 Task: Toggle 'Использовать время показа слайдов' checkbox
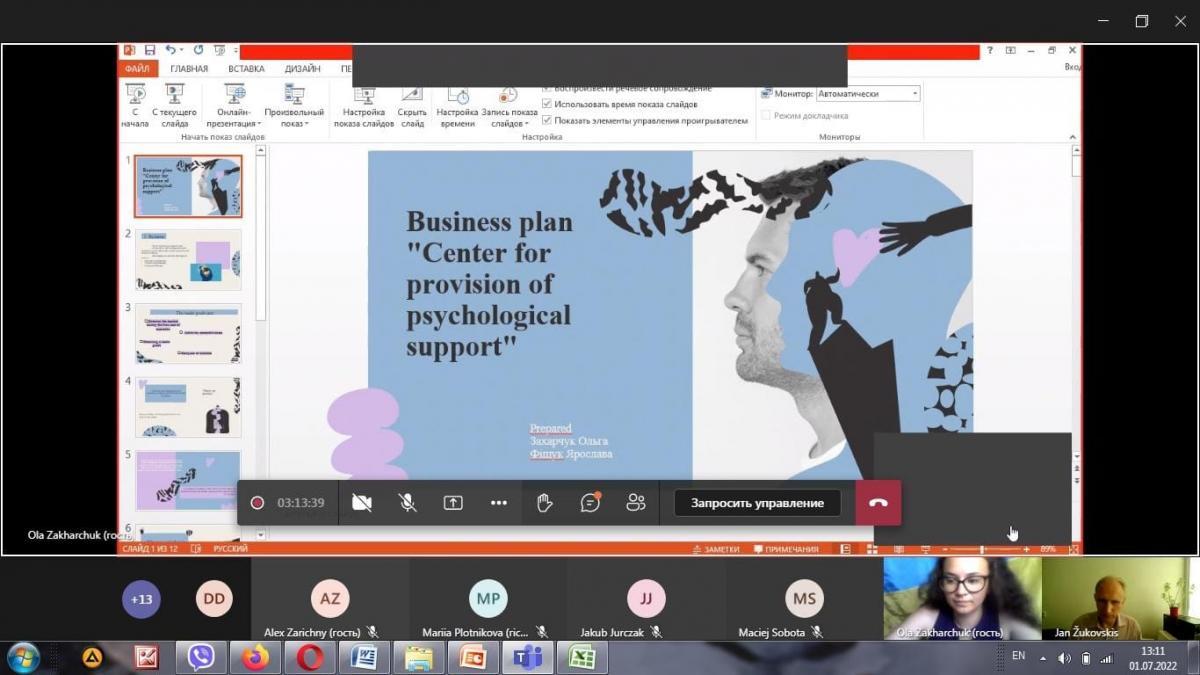tap(547, 104)
